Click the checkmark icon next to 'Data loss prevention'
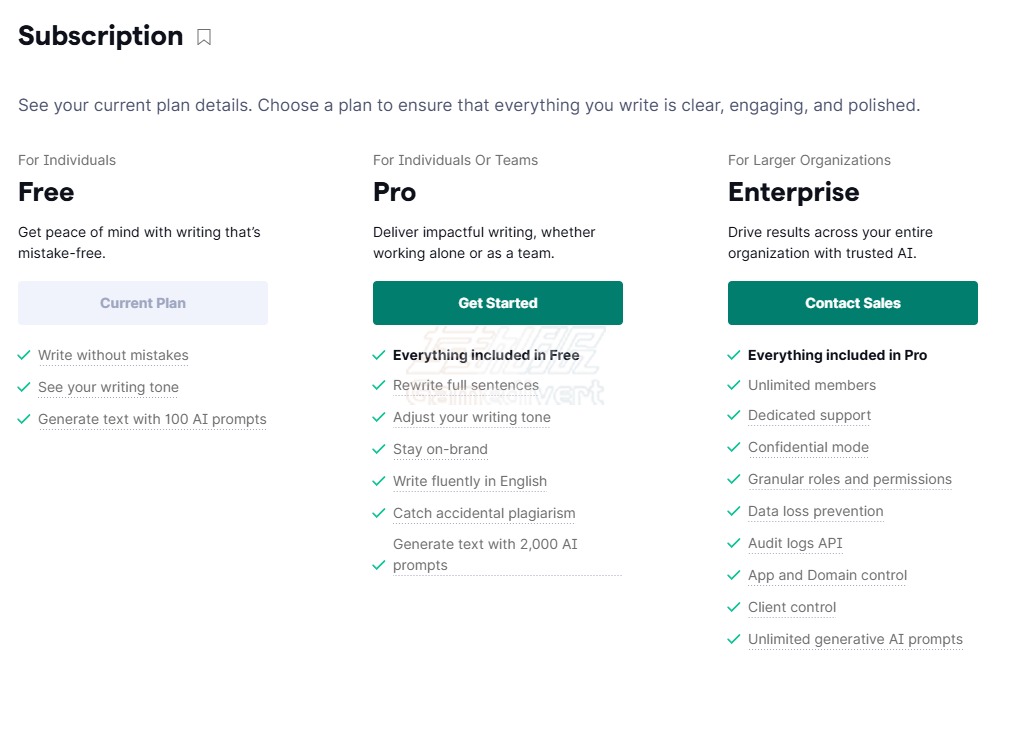 (x=734, y=511)
